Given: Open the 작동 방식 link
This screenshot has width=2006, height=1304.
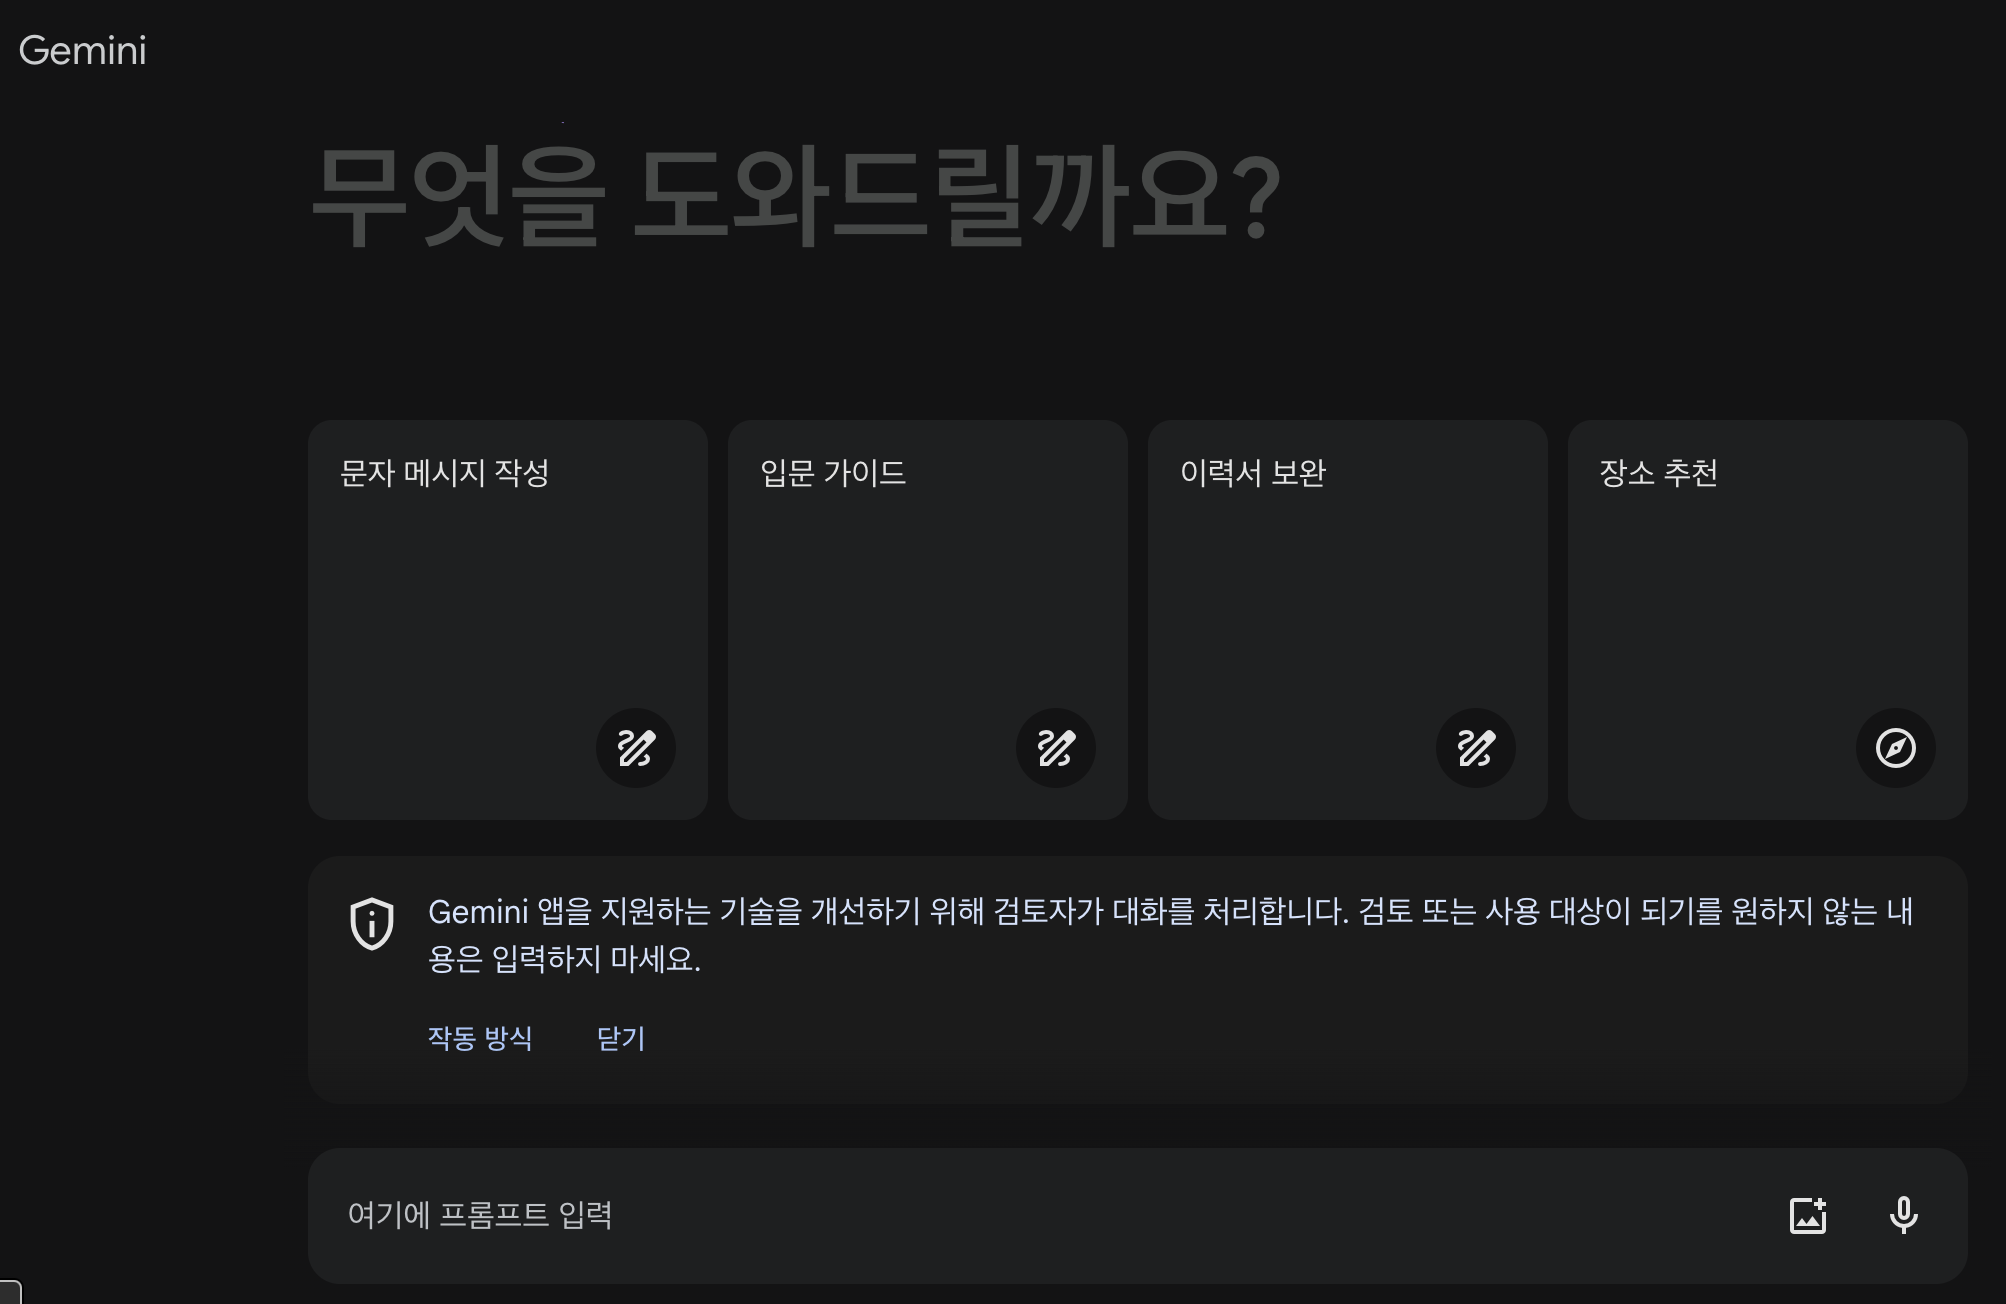Looking at the screenshot, I should coord(480,1038).
